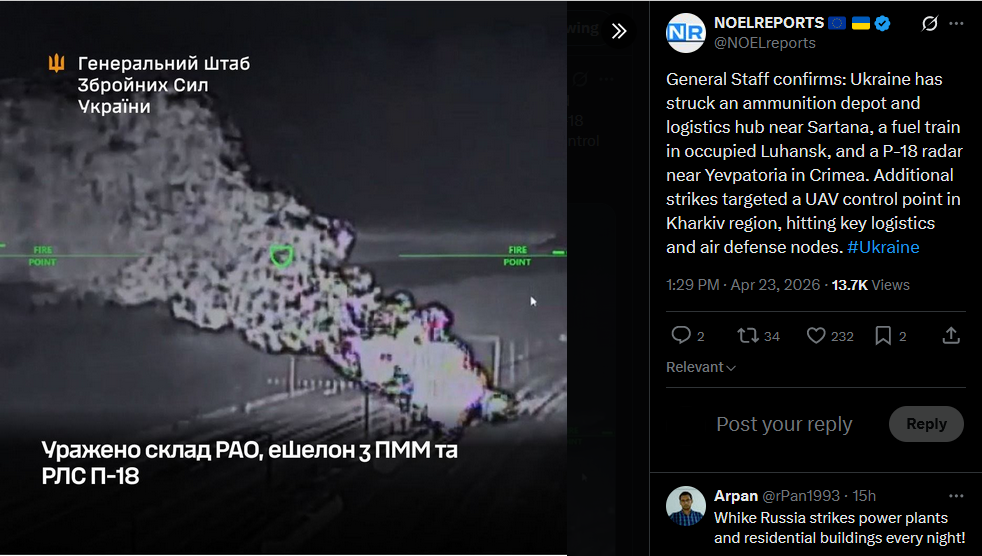Open more options on Arpan's reply
This screenshot has width=982, height=556.
coord(956,496)
